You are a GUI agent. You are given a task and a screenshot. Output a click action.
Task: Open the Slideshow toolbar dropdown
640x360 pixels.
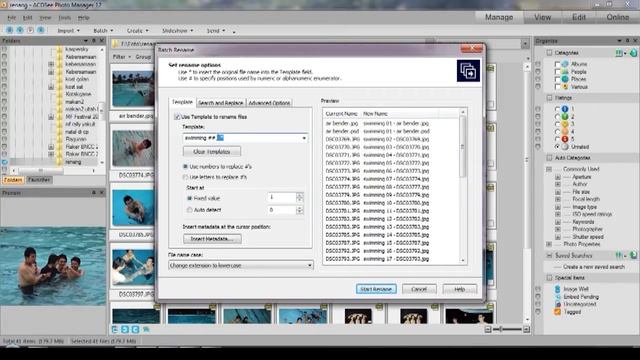178,31
